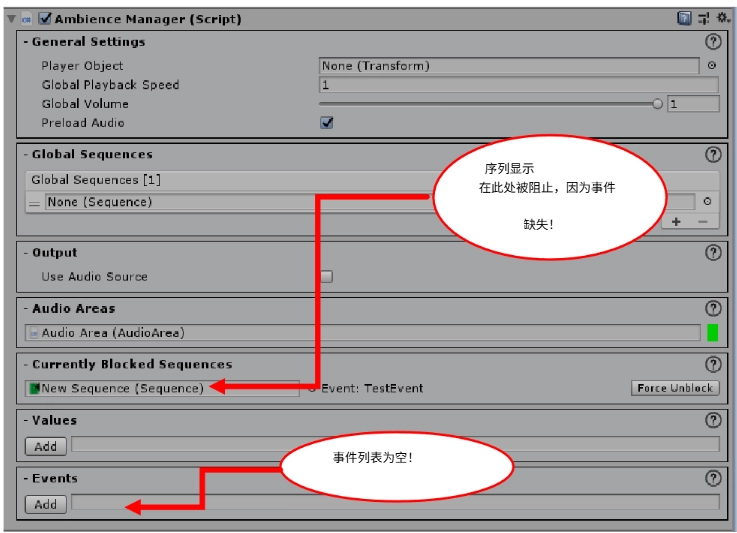Screen dimensions: 737x533
Task: Add element to Global Sequences list
Action: (676, 221)
